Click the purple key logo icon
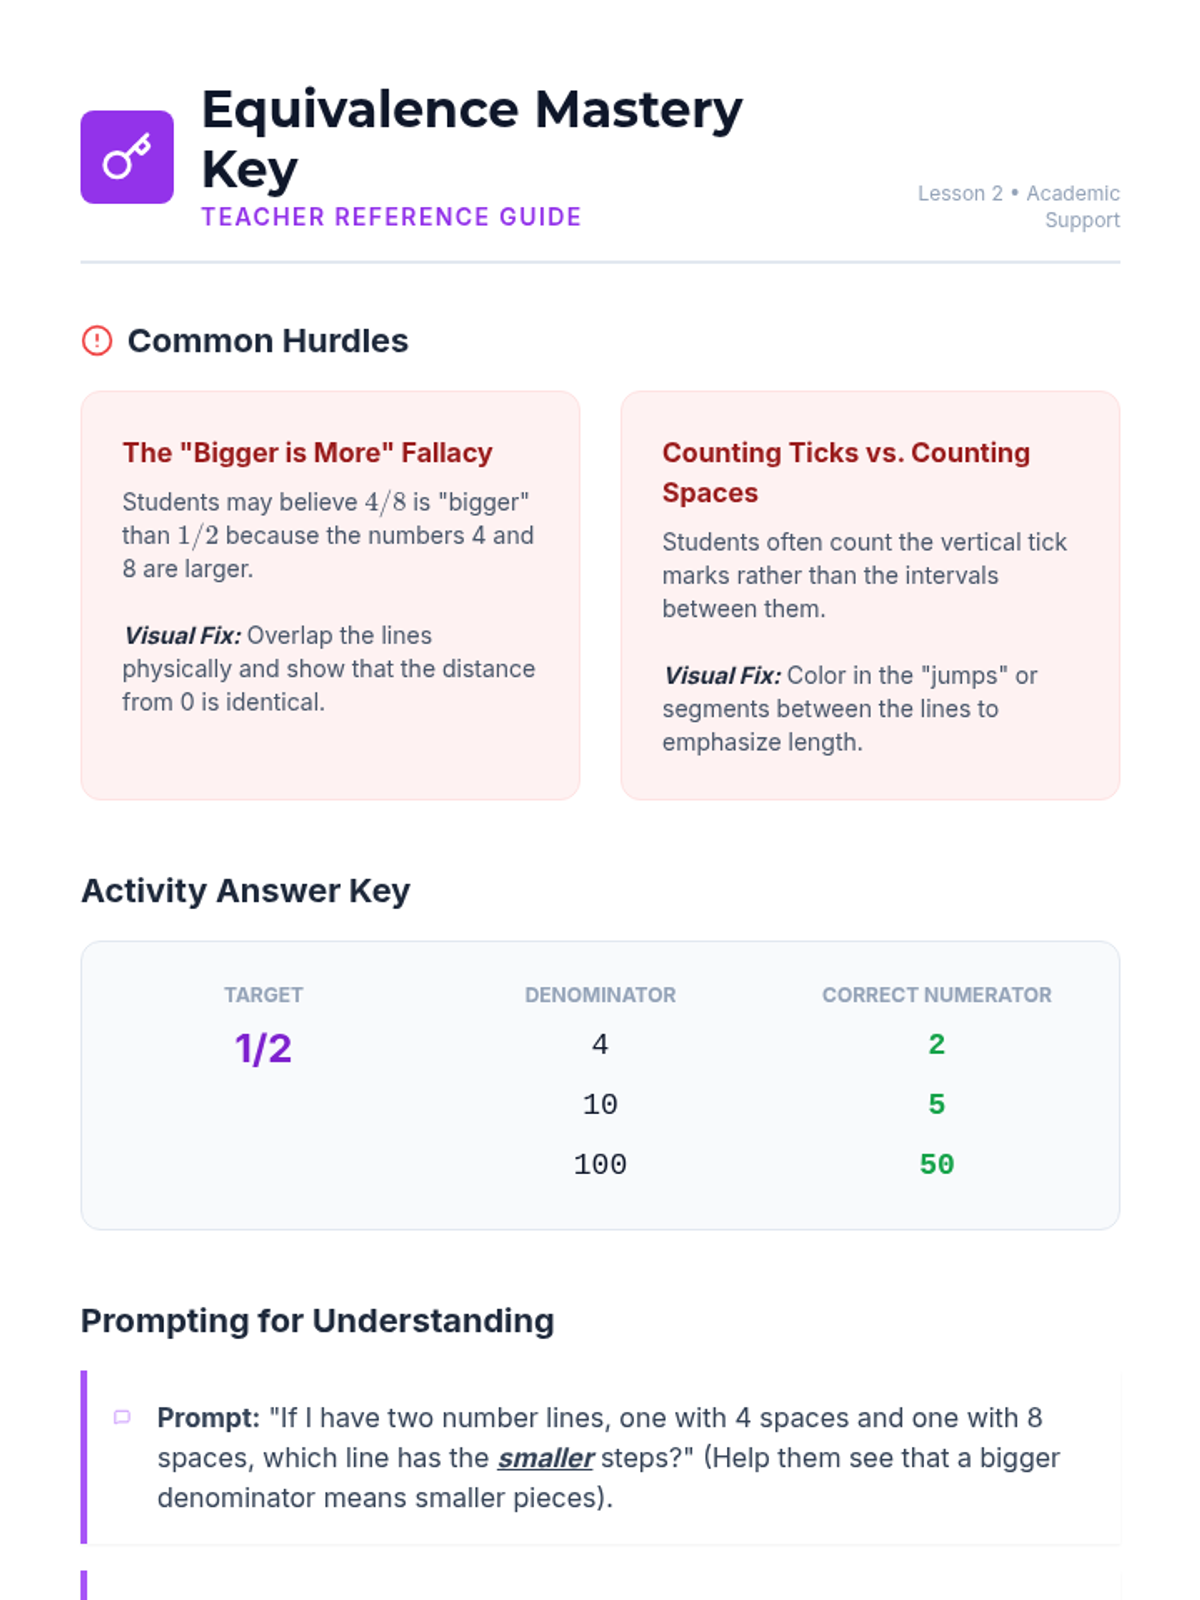This screenshot has height=1600, width=1200. point(127,157)
